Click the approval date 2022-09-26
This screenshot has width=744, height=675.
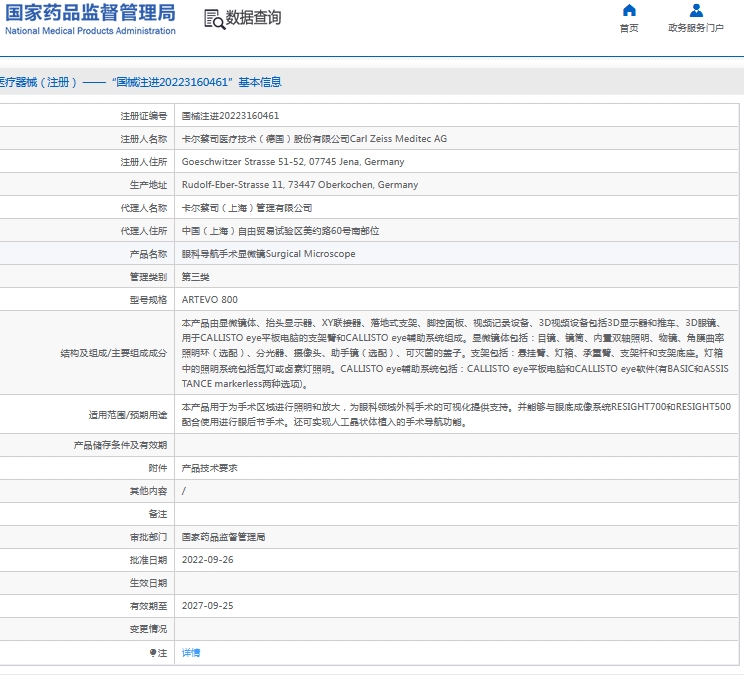click(x=207, y=560)
